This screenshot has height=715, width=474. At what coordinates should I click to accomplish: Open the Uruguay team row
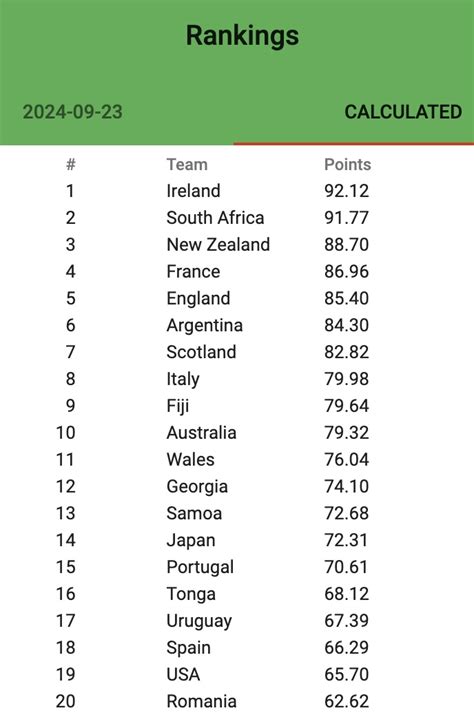237,621
